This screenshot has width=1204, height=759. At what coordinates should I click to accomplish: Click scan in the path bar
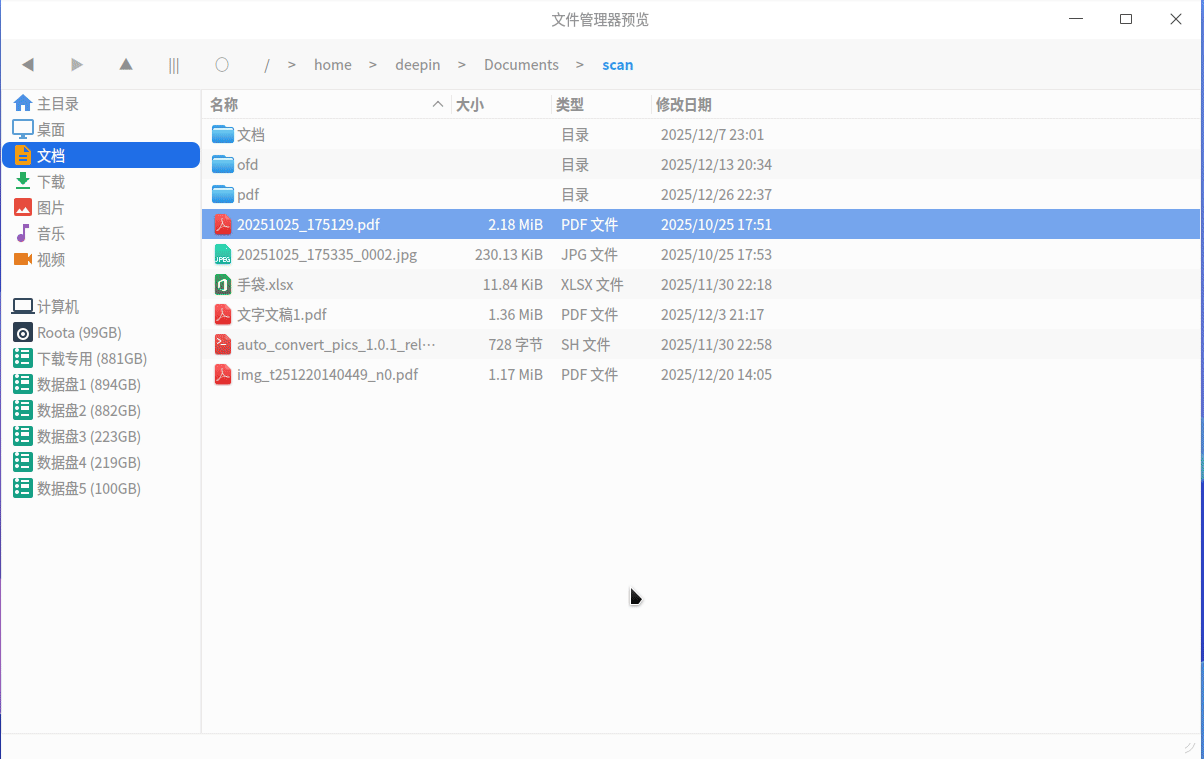(x=618, y=65)
